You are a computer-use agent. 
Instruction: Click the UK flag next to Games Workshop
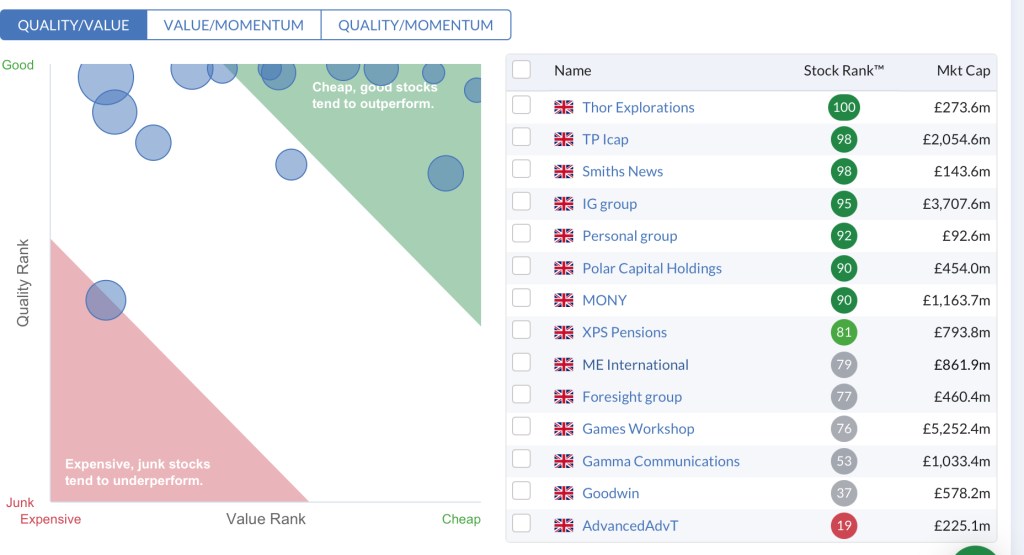[564, 429]
